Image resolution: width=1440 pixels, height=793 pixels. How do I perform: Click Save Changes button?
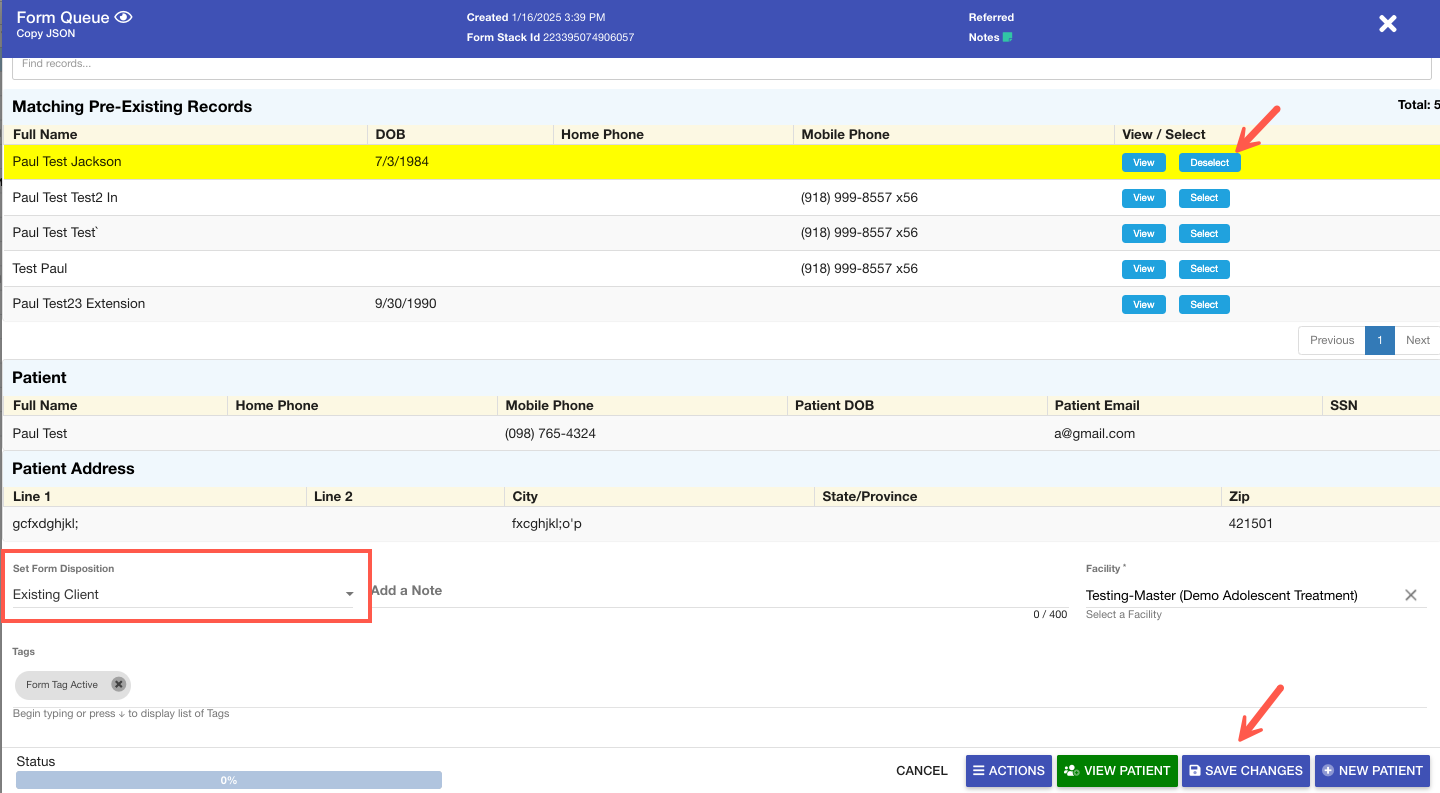pyautogui.click(x=1245, y=771)
